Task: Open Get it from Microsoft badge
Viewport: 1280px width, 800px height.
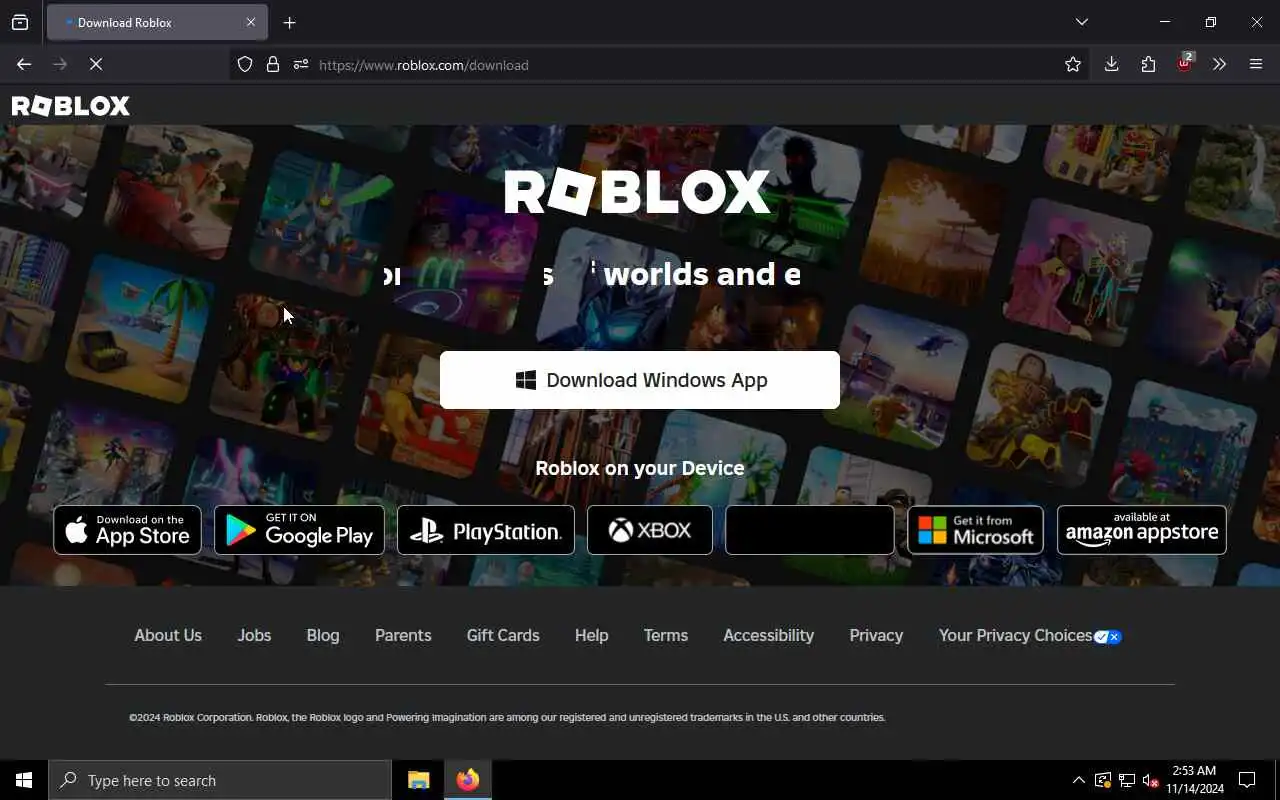Action: pos(975,530)
